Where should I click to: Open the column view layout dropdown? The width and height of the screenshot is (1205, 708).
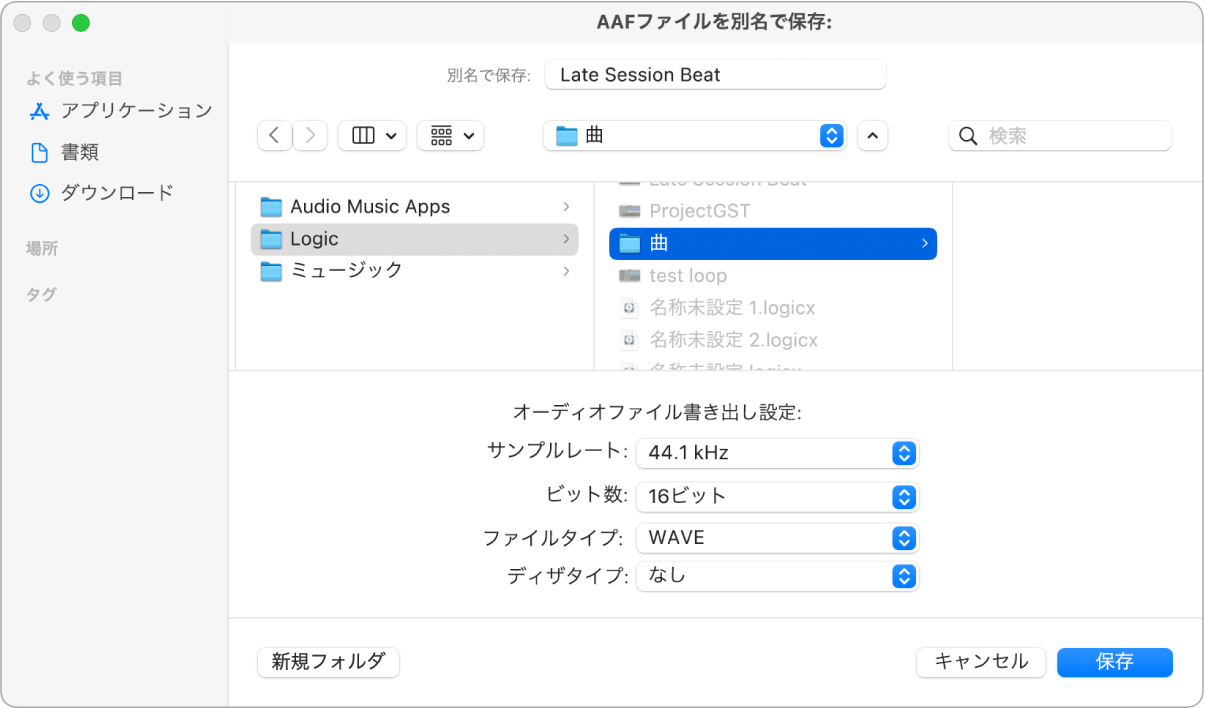(372, 135)
